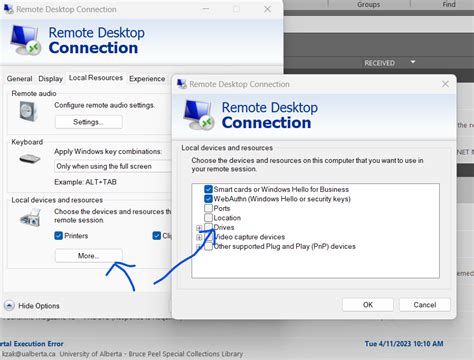Expand the Drives tree node
Screen dimensions: 474x360
(x=199, y=228)
